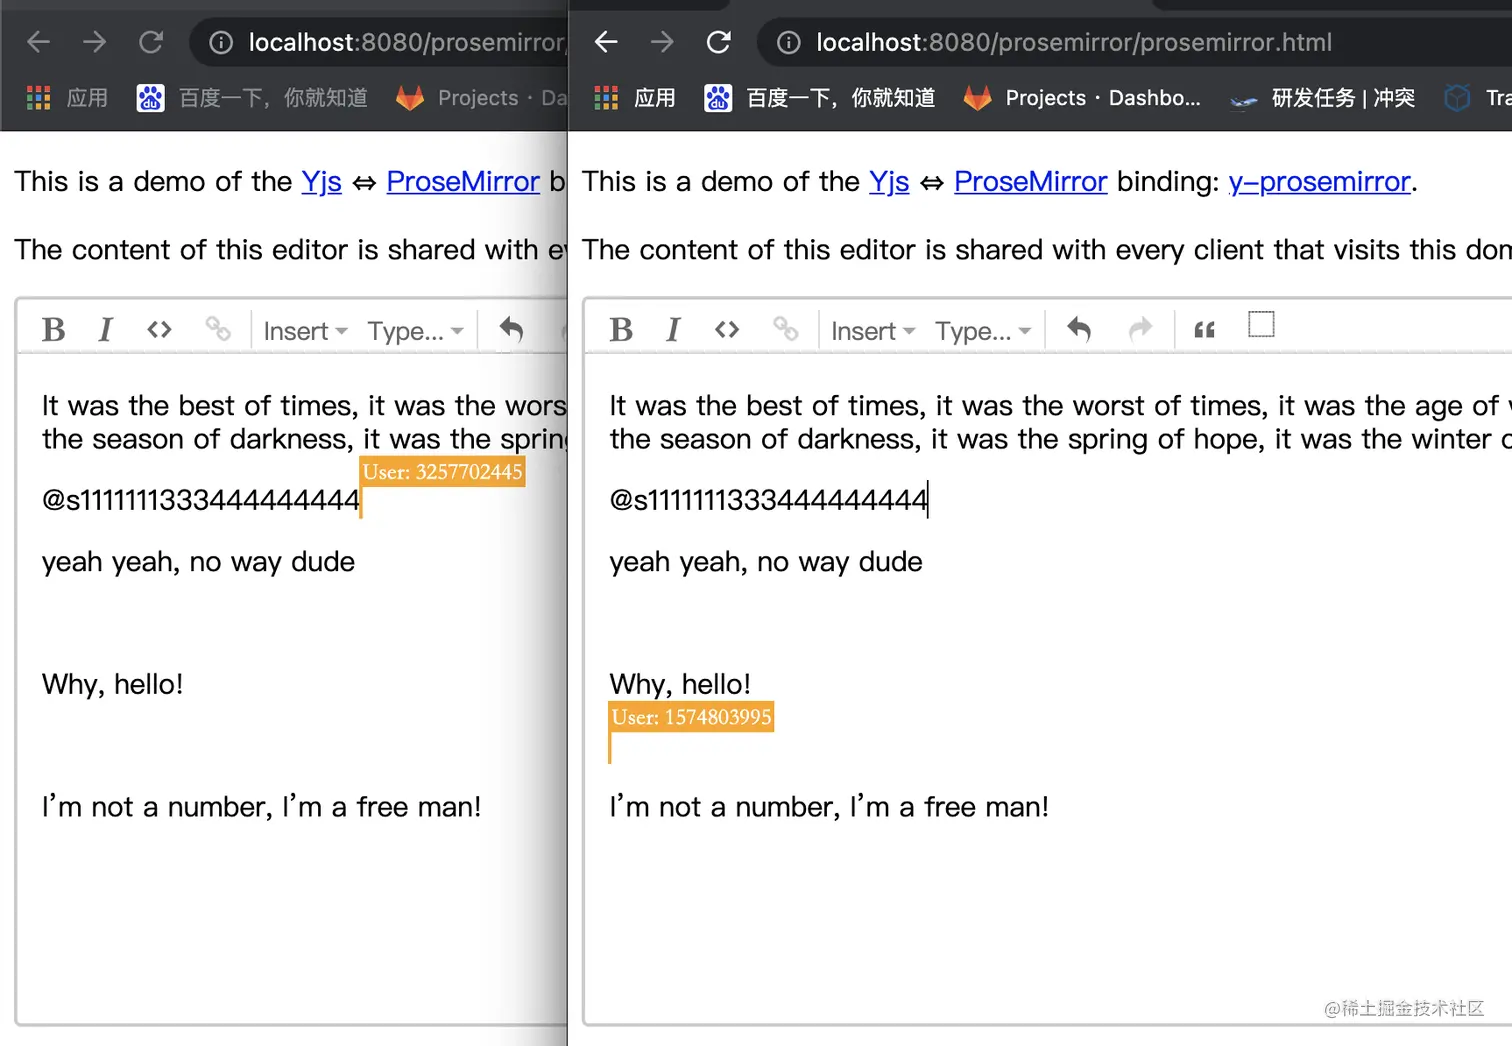Viewport: 1512px width, 1046px height.
Task: Click the site info icon in the right address bar
Action: 789,42
